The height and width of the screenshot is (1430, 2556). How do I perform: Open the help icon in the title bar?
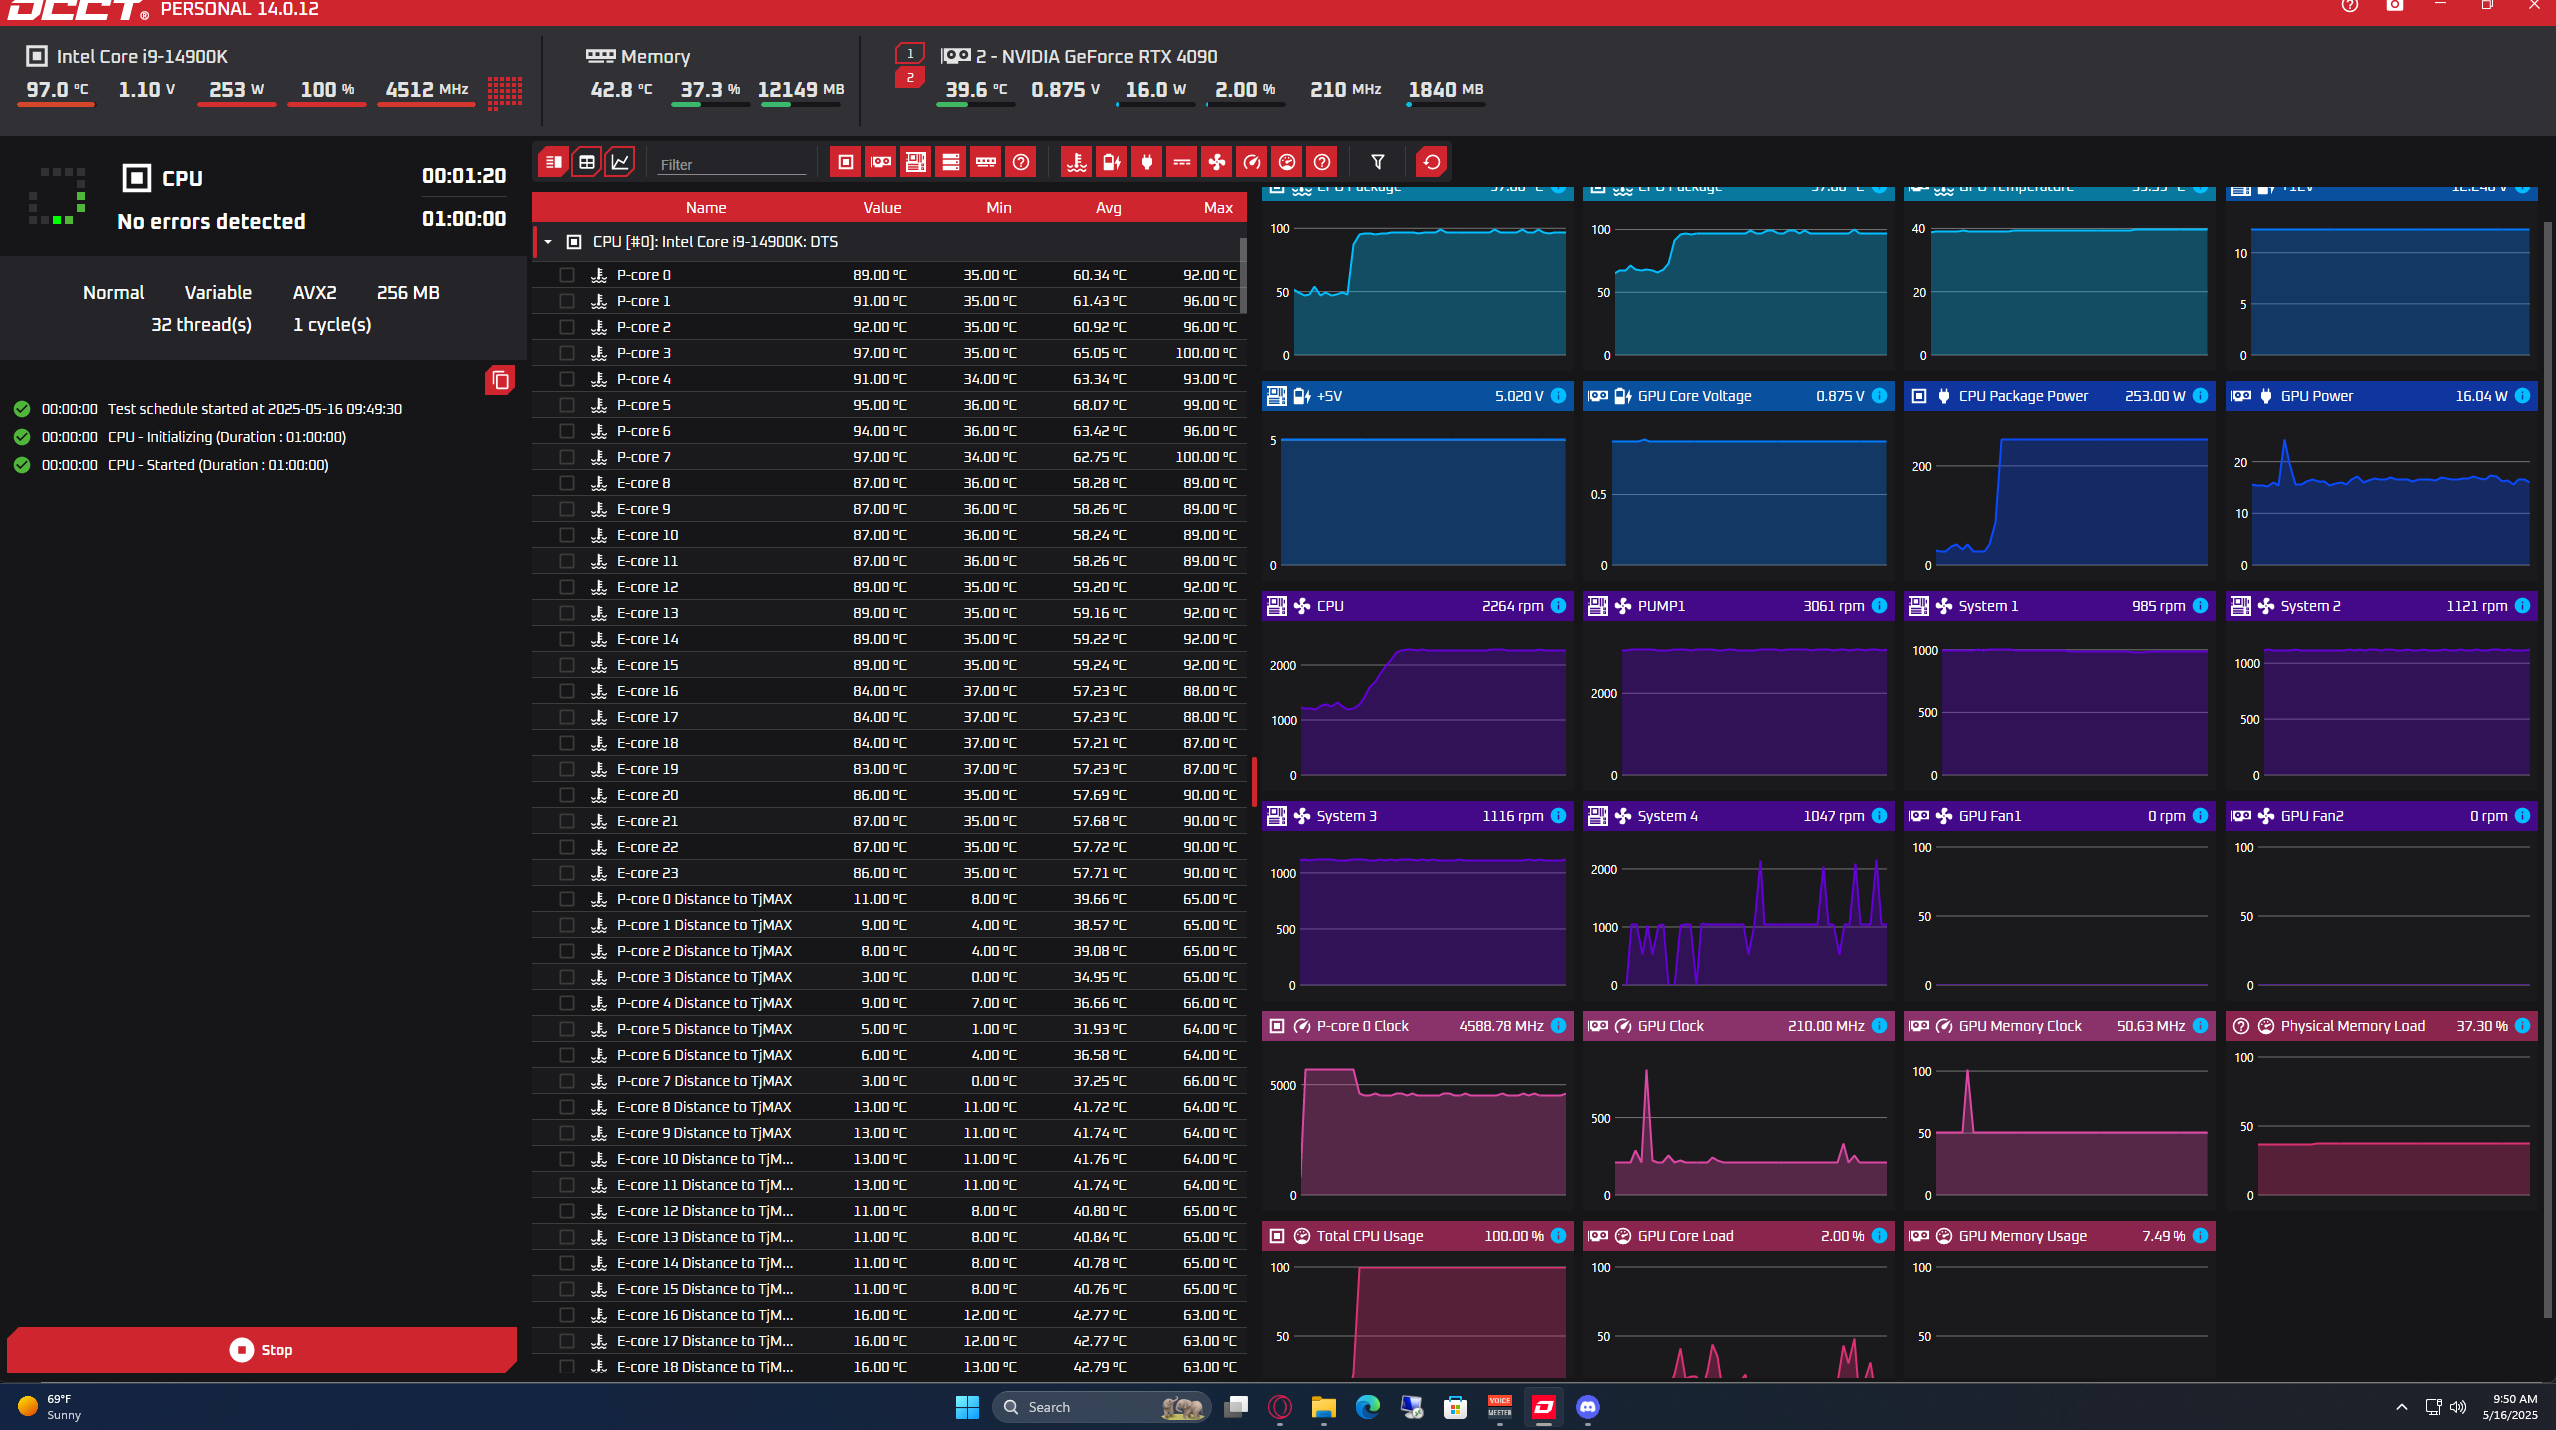point(2350,6)
